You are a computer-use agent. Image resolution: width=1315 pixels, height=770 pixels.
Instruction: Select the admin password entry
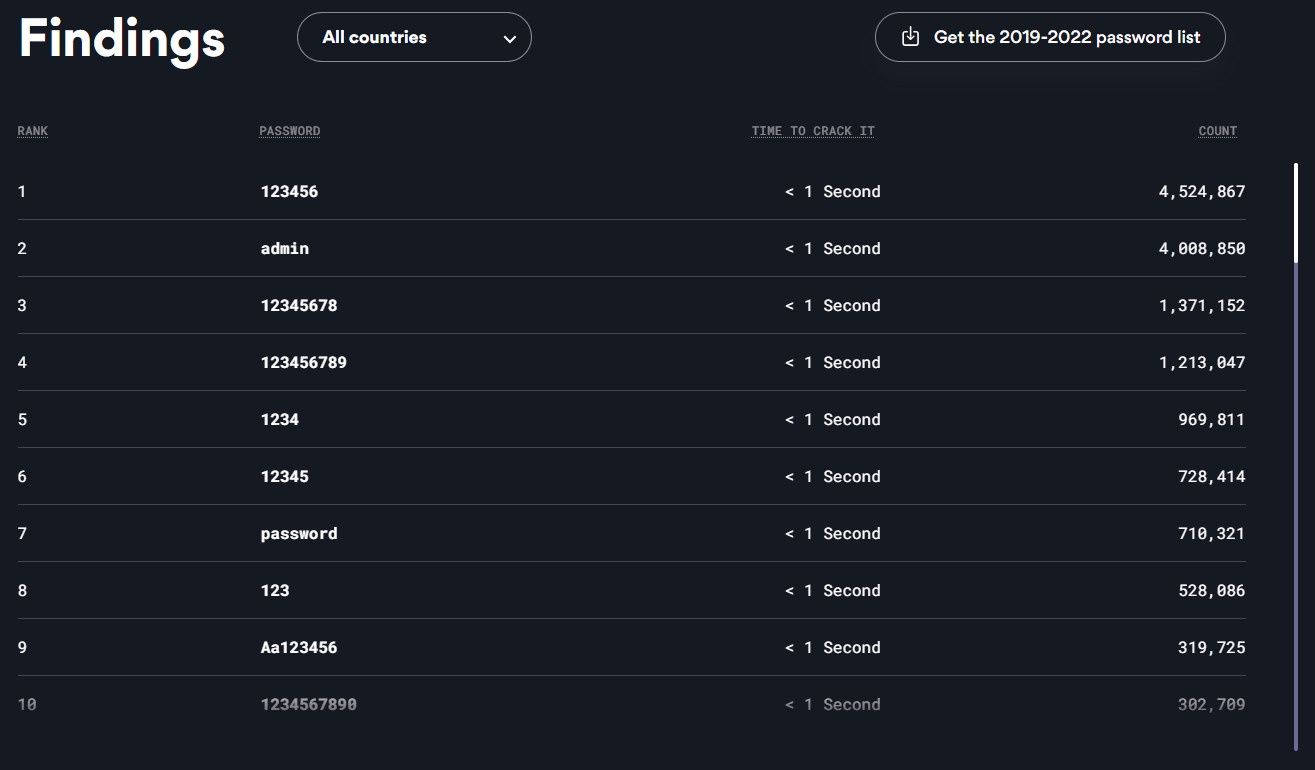click(285, 248)
